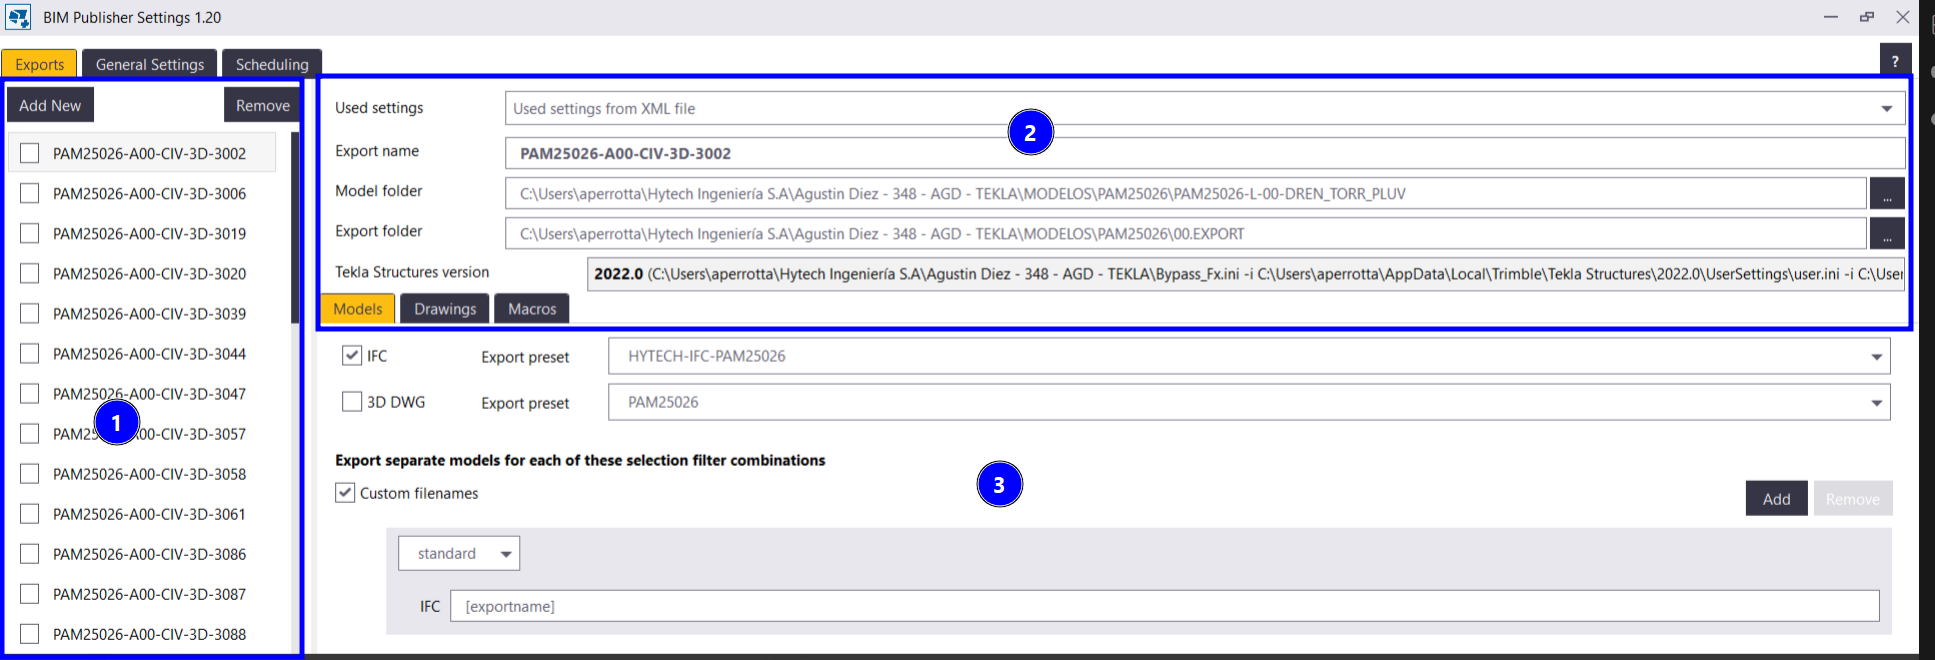Click the Remove export button

262,105
